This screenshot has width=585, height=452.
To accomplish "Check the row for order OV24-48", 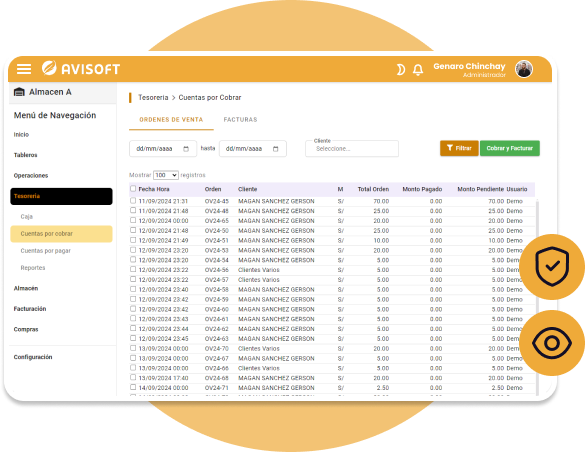I will point(133,210).
